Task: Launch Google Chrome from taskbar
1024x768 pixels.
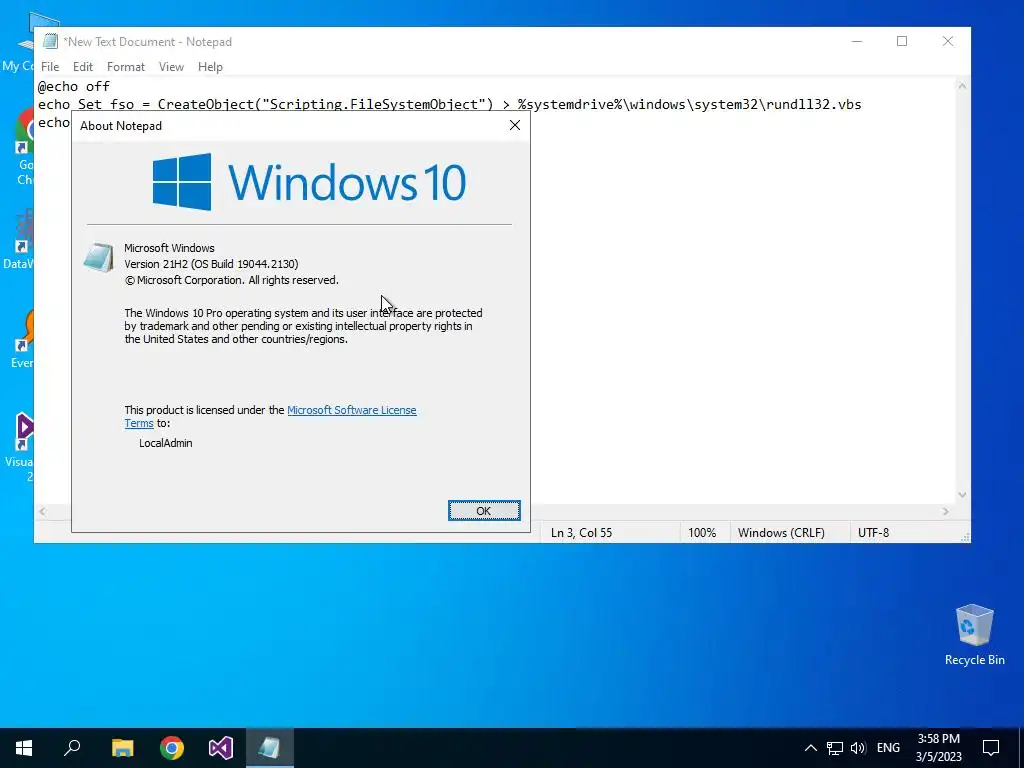Action: 172,748
